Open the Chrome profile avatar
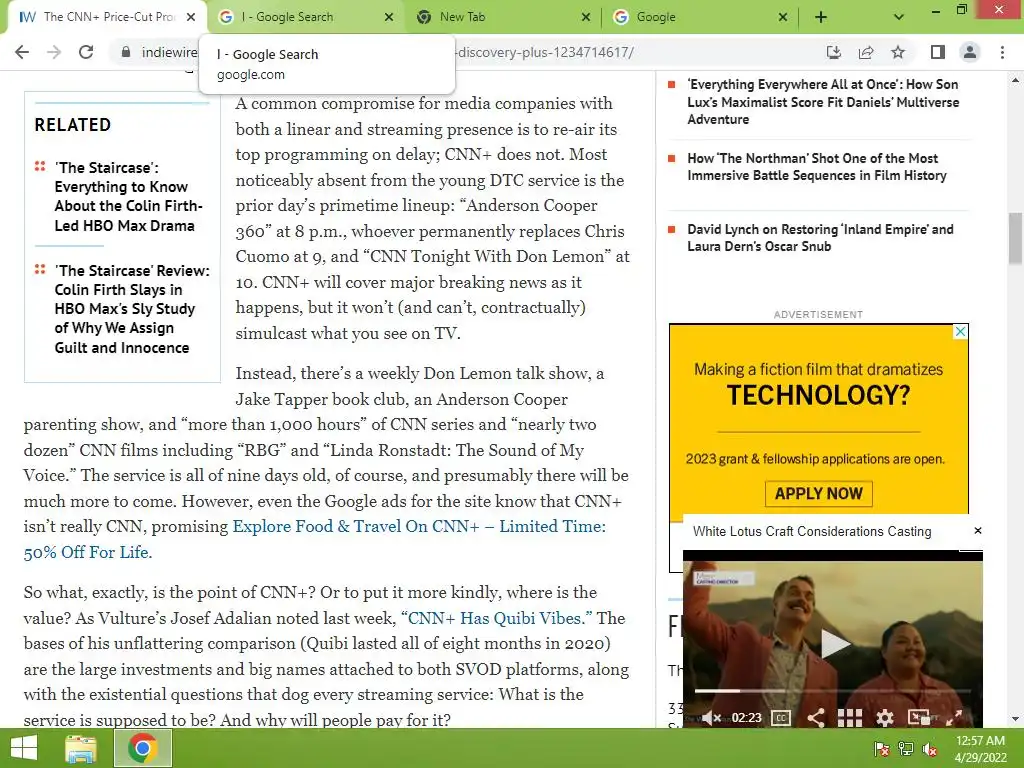1024x768 pixels. pos(970,52)
